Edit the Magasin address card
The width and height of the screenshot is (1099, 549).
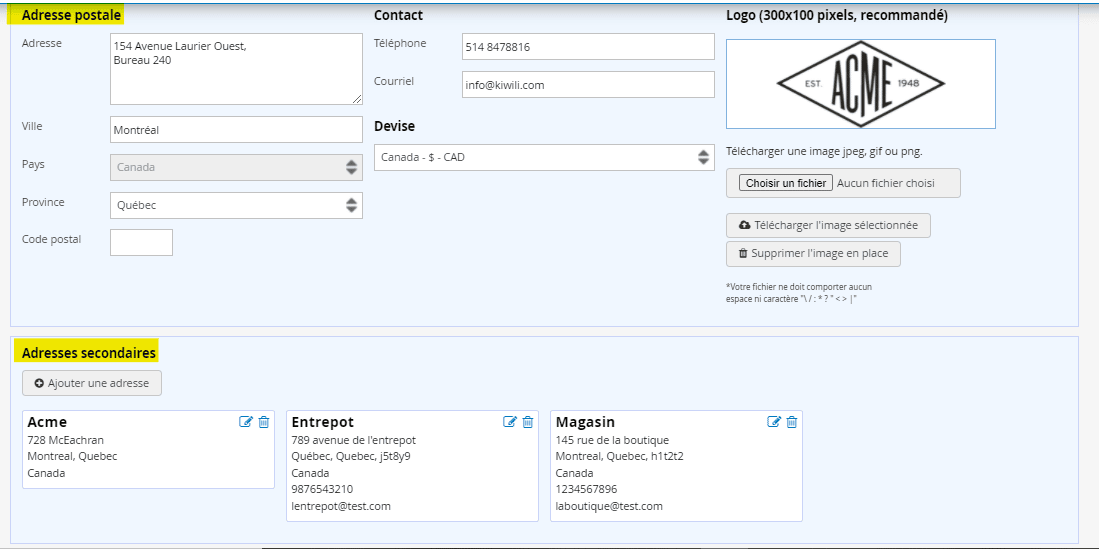[774, 421]
